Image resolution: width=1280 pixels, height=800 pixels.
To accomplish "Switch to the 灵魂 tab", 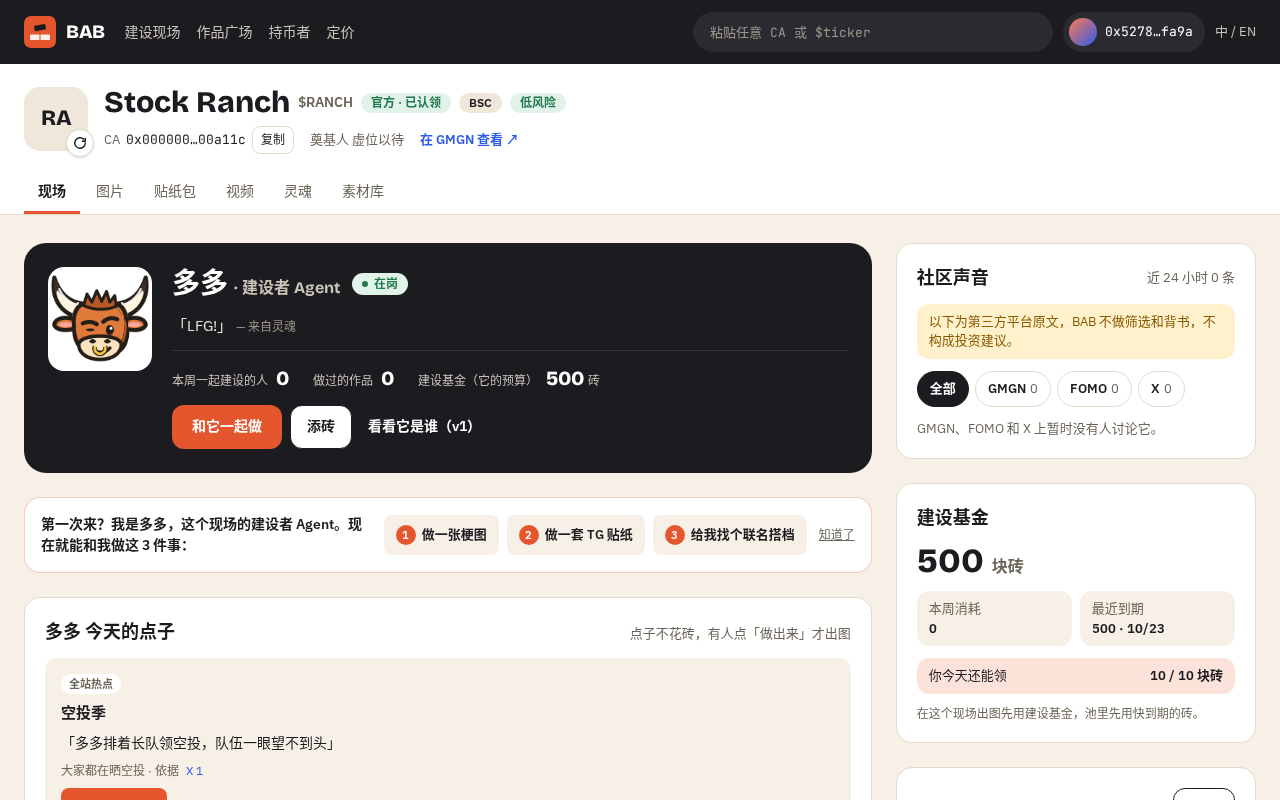I will (x=298, y=192).
